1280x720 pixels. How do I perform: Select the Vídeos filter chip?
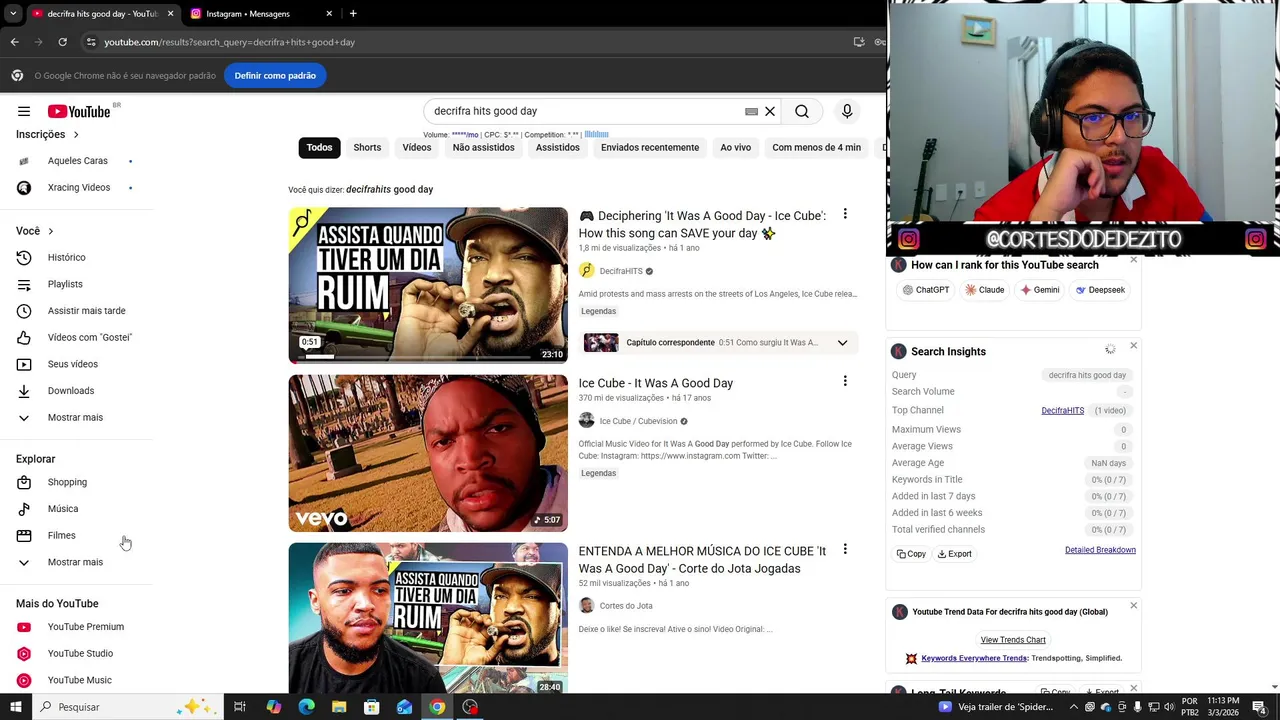pos(417,148)
